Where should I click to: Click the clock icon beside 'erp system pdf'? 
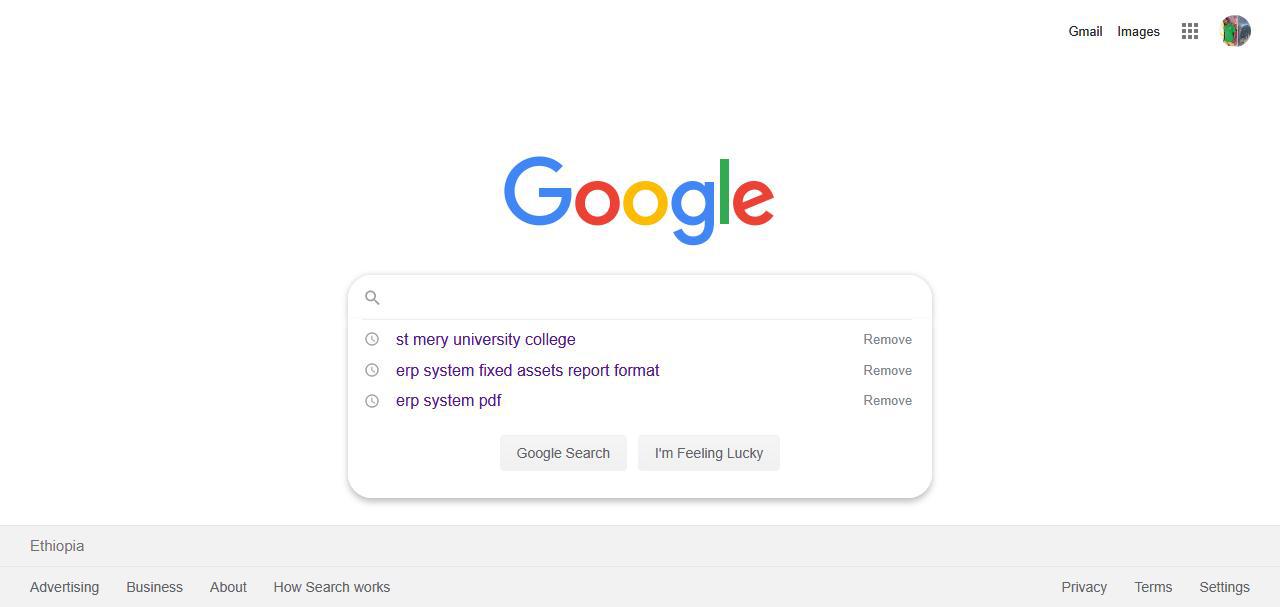(371, 400)
